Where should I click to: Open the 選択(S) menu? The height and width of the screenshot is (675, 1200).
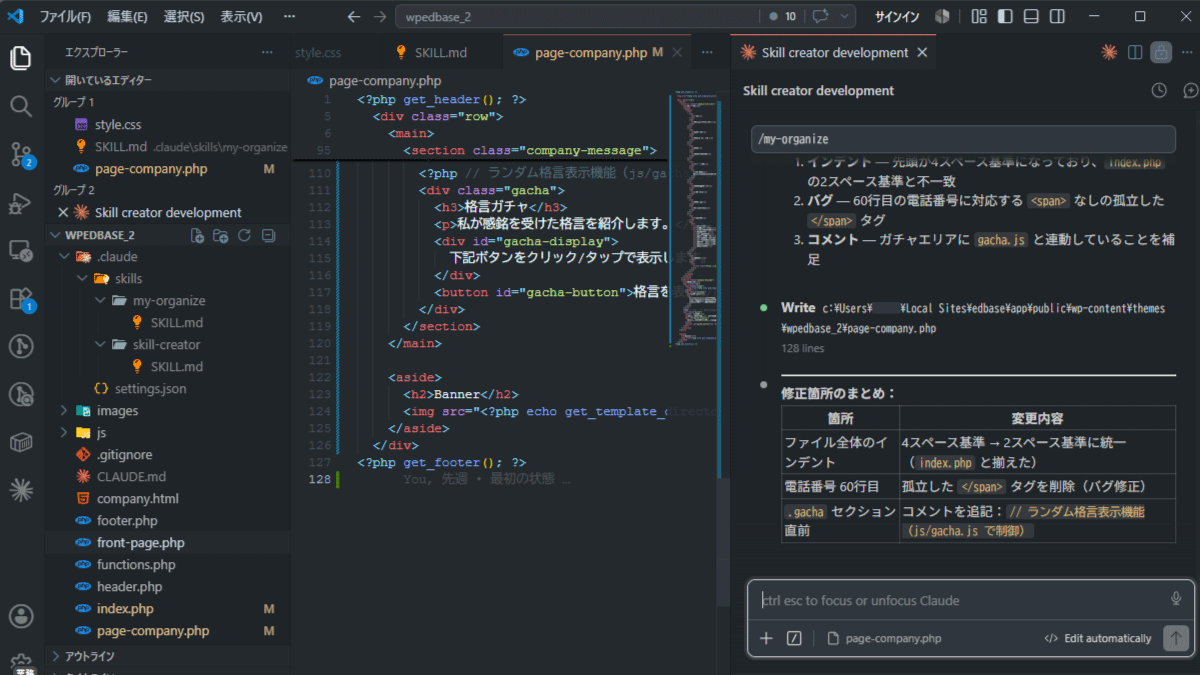(x=184, y=17)
